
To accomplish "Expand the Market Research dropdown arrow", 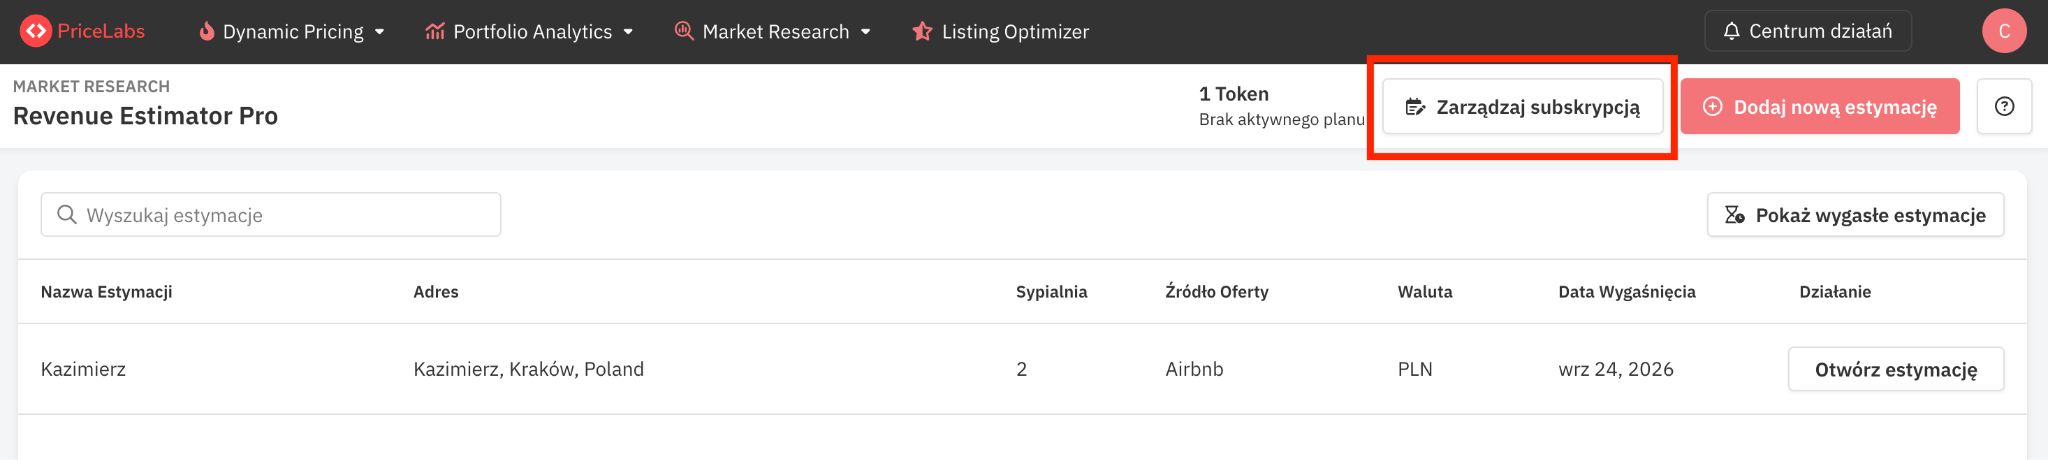I will pos(866,32).
